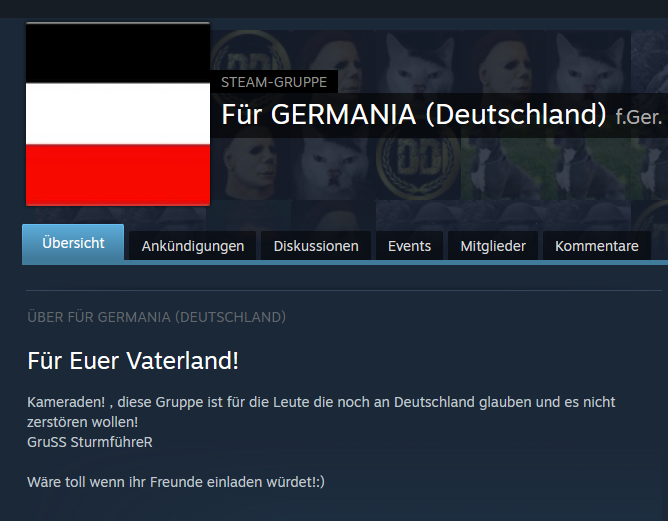668x521 pixels.
Task: Click the f.Ger. group abbreviation
Action: coord(639,117)
